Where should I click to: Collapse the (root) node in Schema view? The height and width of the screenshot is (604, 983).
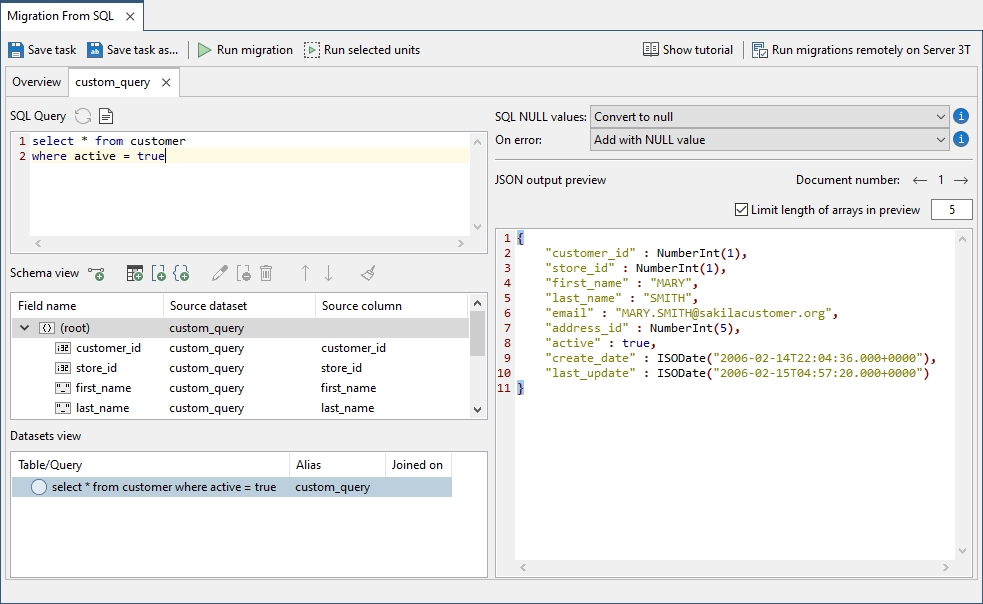(x=24, y=327)
